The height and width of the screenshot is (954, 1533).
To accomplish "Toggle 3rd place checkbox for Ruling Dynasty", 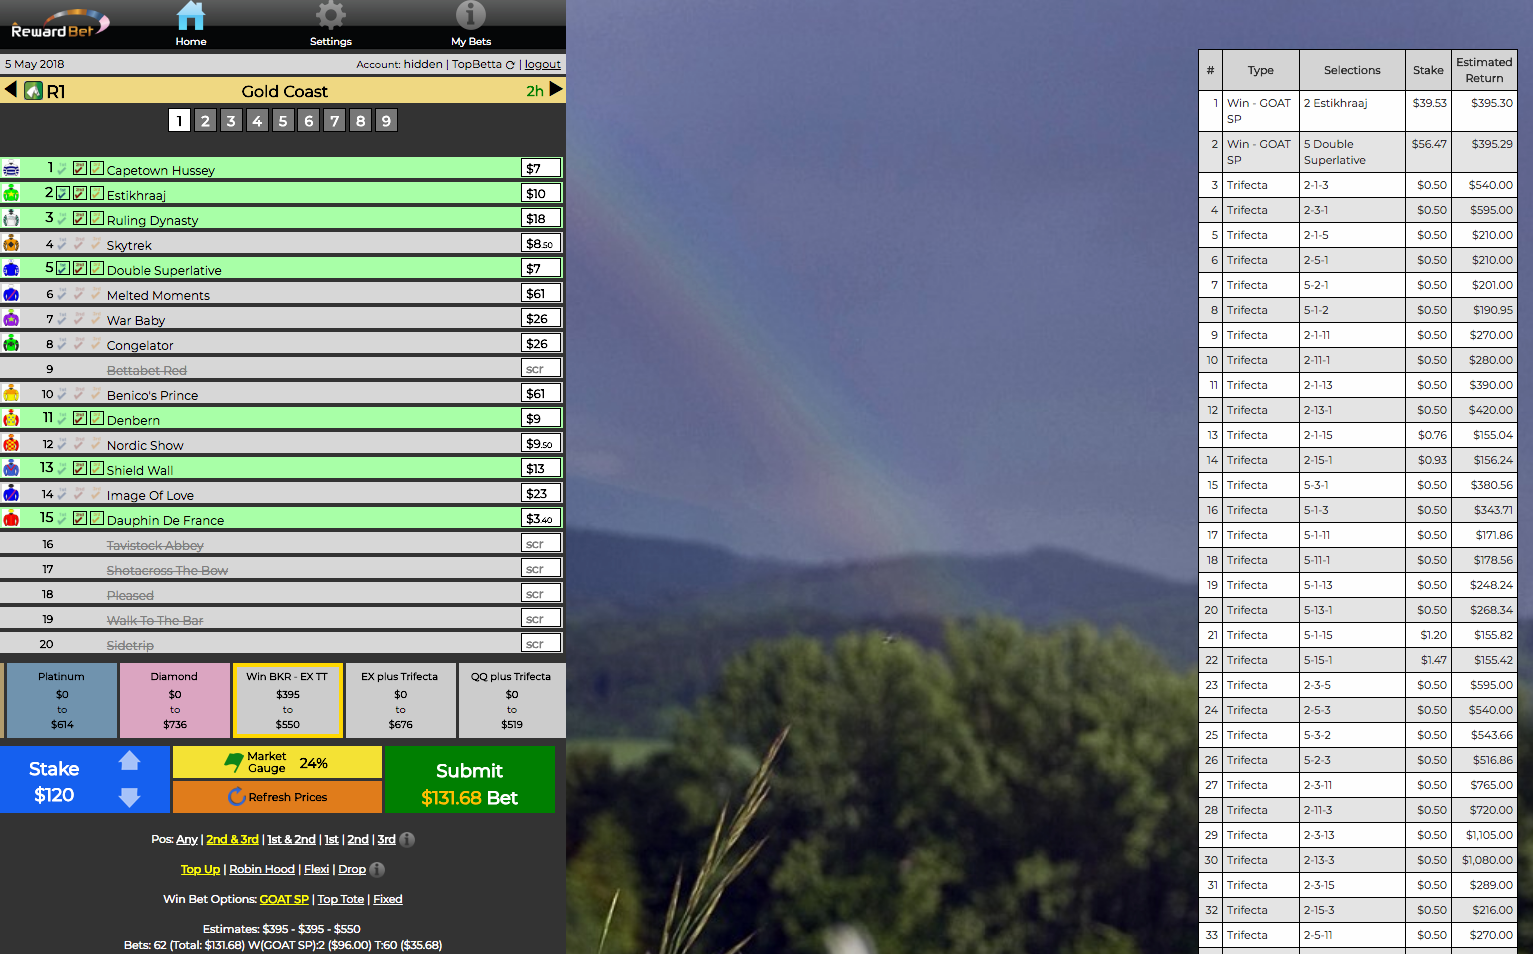I will [97, 218].
